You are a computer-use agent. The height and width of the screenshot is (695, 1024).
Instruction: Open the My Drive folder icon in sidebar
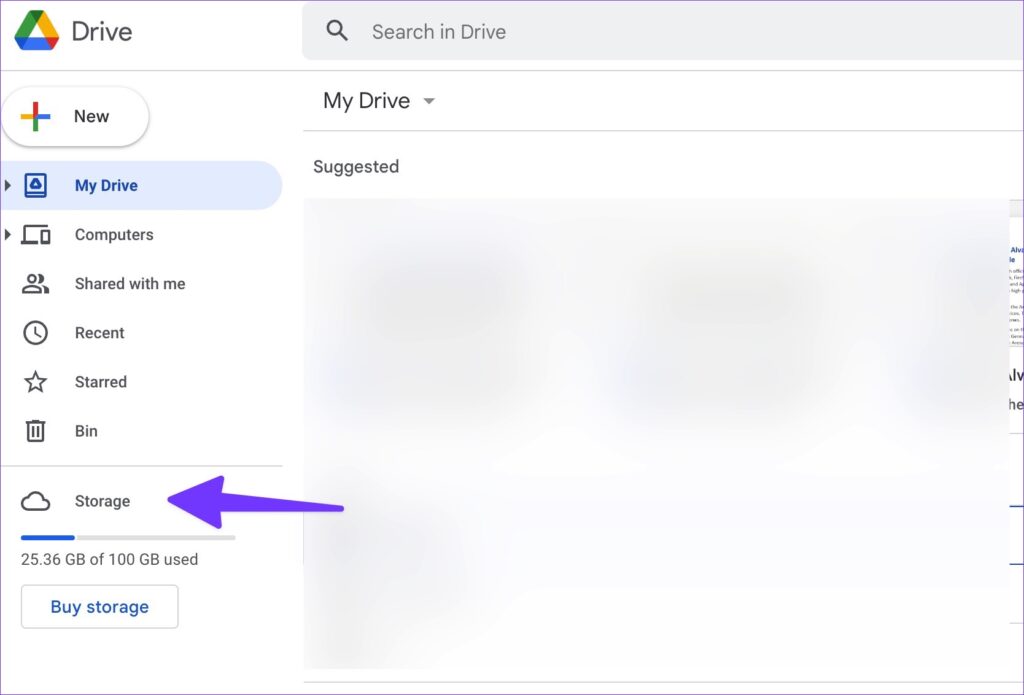36,185
